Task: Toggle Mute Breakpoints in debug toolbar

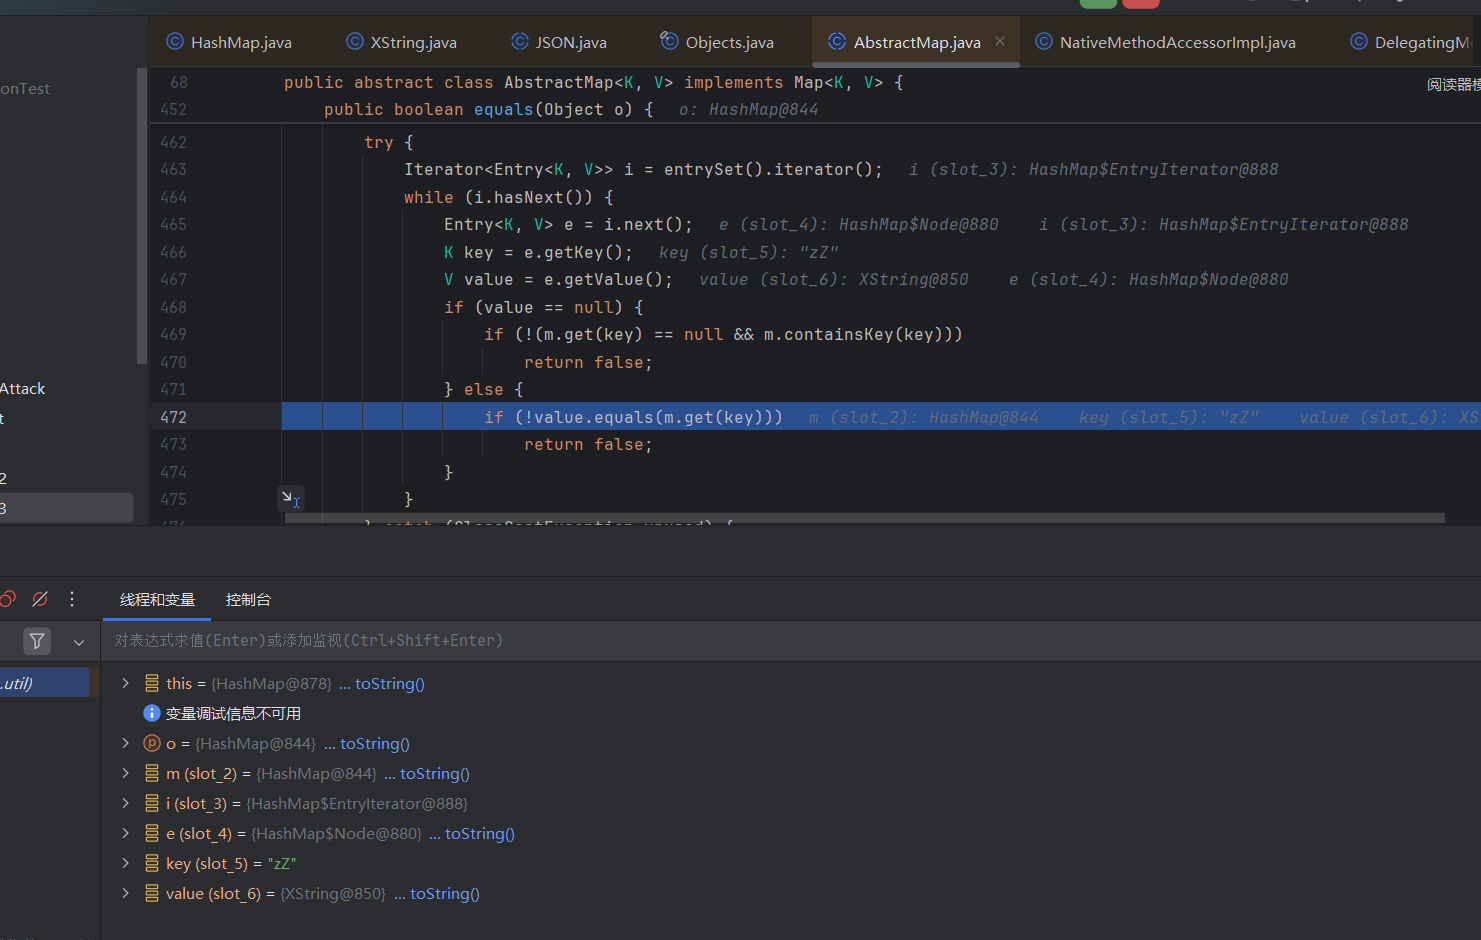Action: (40, 599)
